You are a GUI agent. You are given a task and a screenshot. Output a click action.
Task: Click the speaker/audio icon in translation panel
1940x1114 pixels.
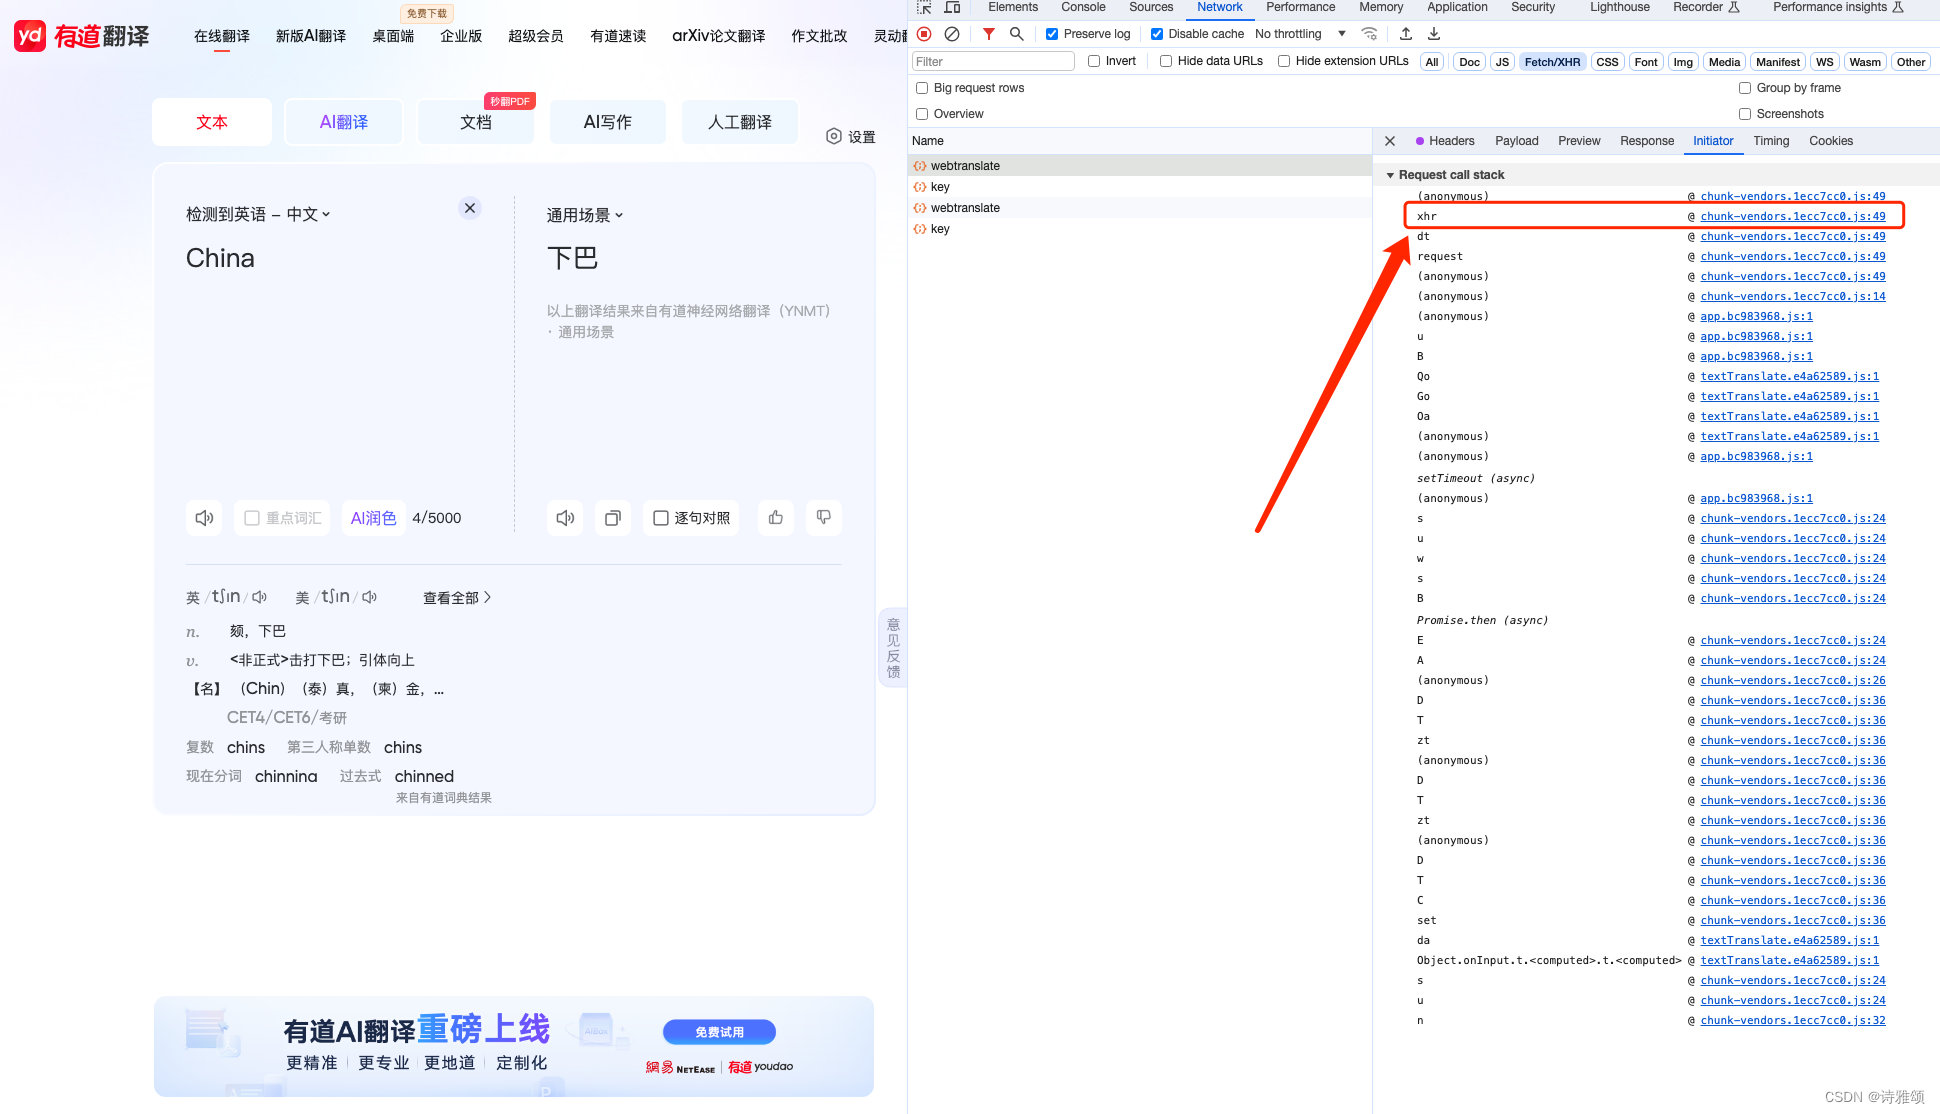point(564,517)
